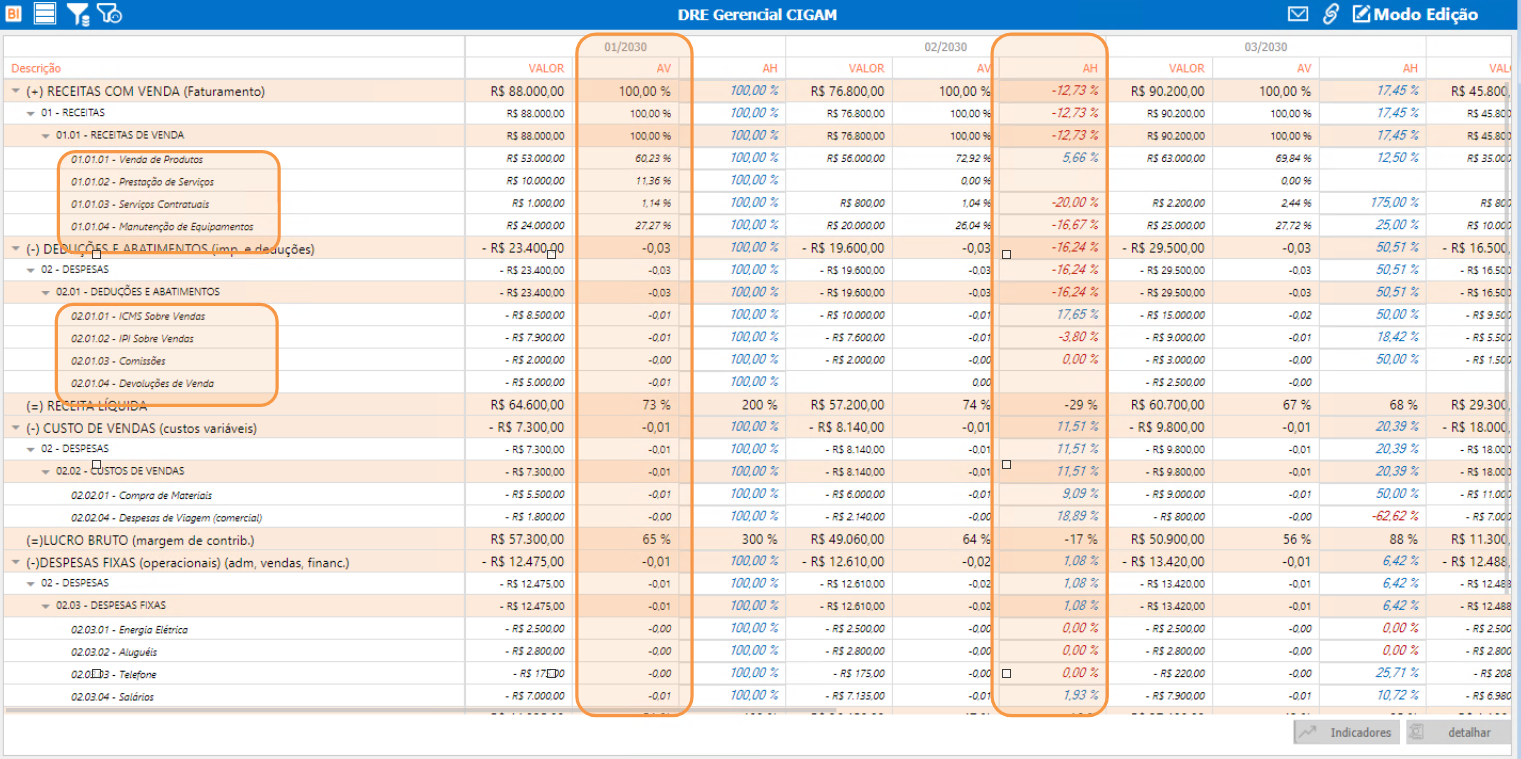Select row 02.03.02 - Aluguéis

(x=115, y=652)
